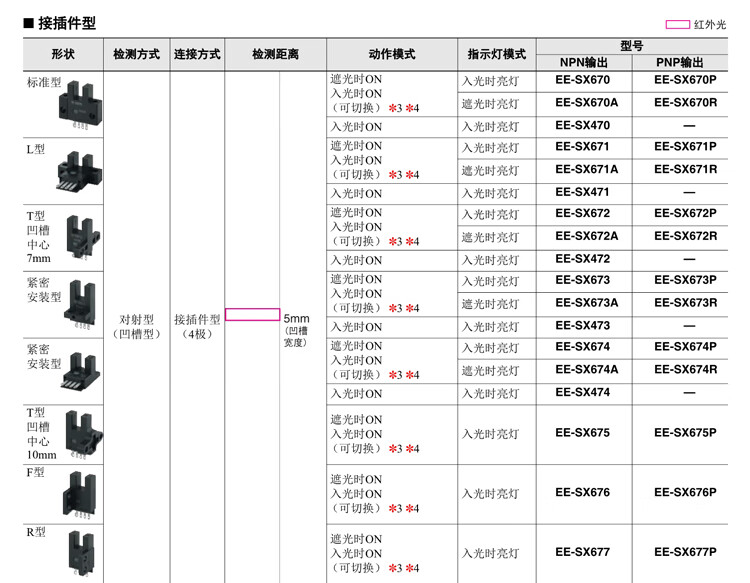Select model EE-SX672
The width and height of the screenshot is (750, 583).
pos(583,213)
